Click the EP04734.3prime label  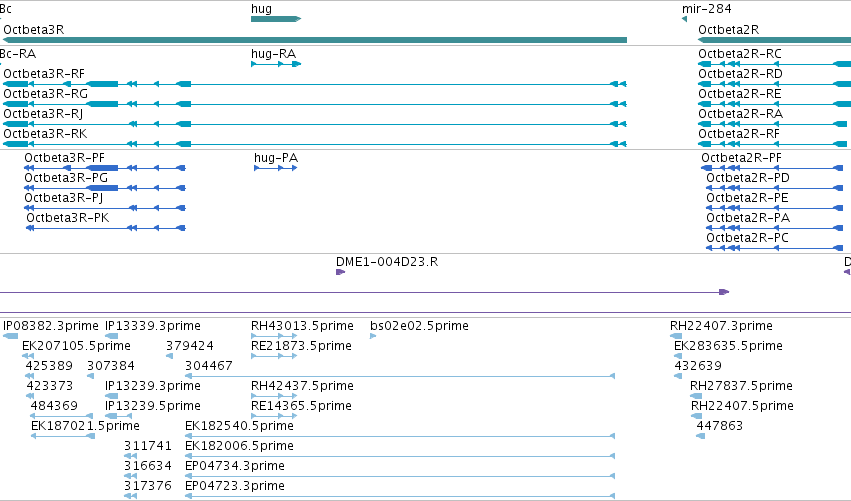(x=235, y=467)
